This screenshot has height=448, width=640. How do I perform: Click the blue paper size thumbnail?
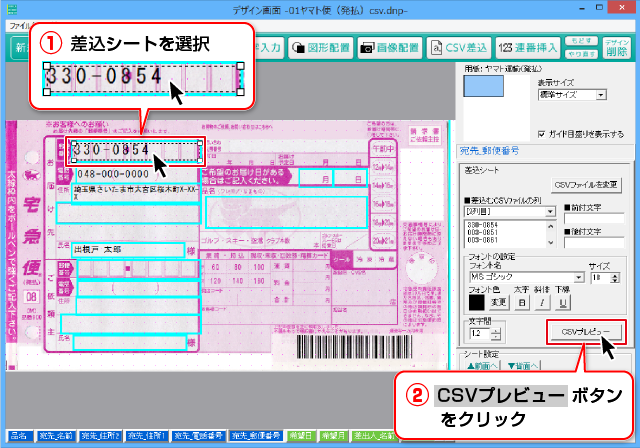point(483,86)
